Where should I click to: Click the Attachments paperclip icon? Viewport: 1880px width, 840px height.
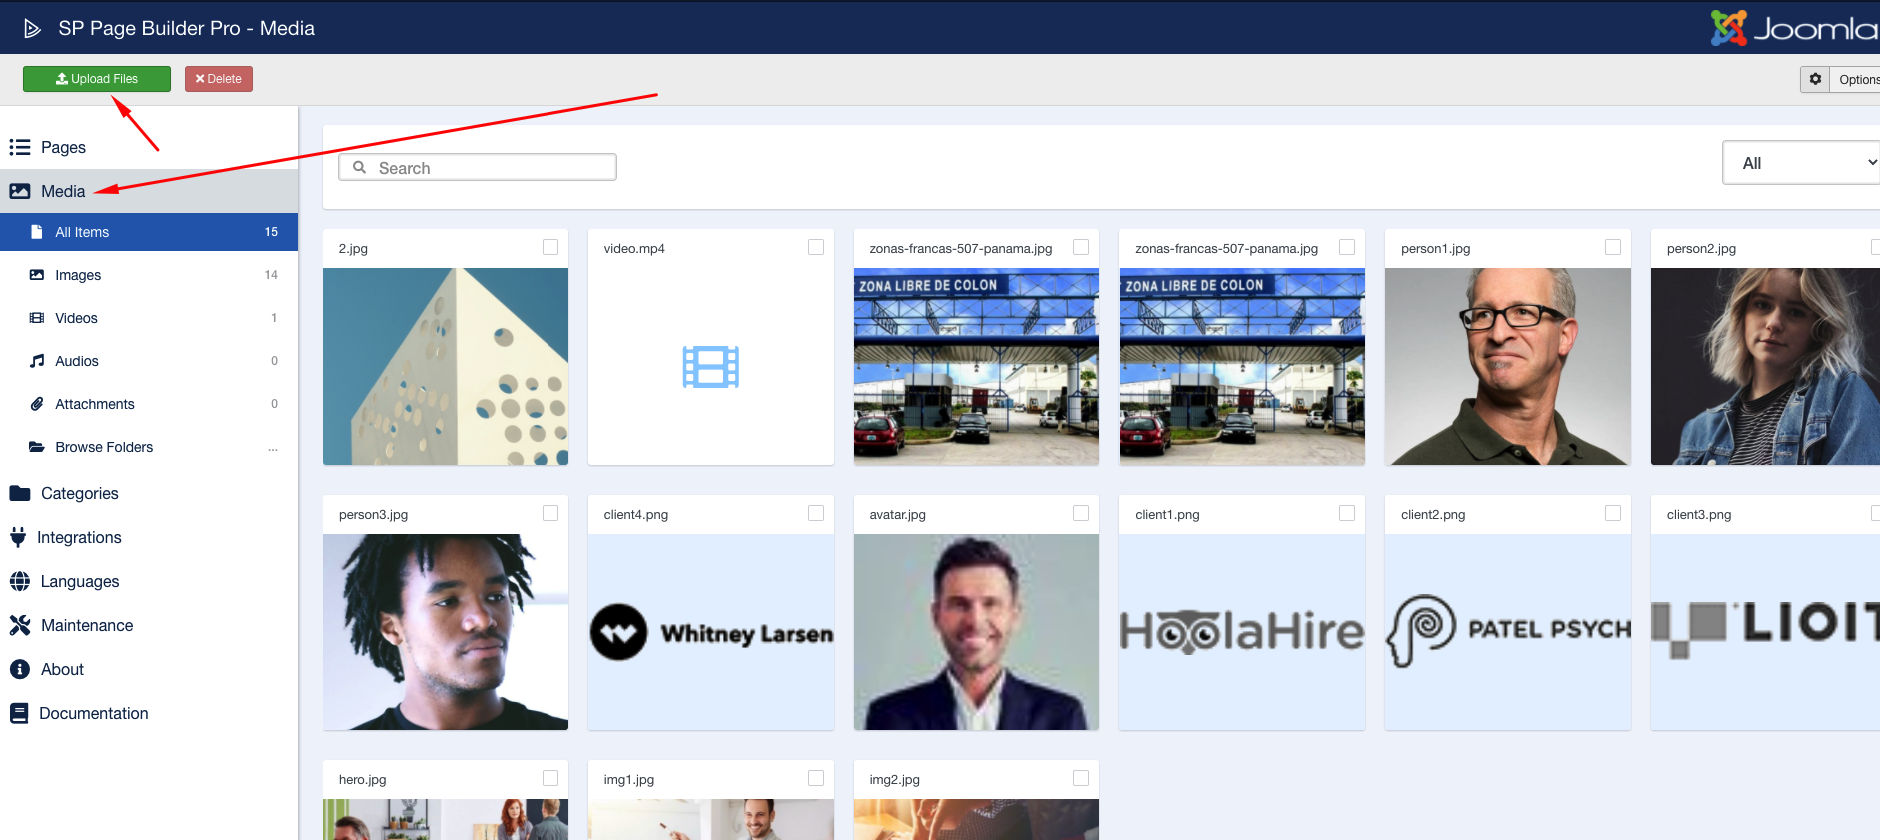coord(37,404)
